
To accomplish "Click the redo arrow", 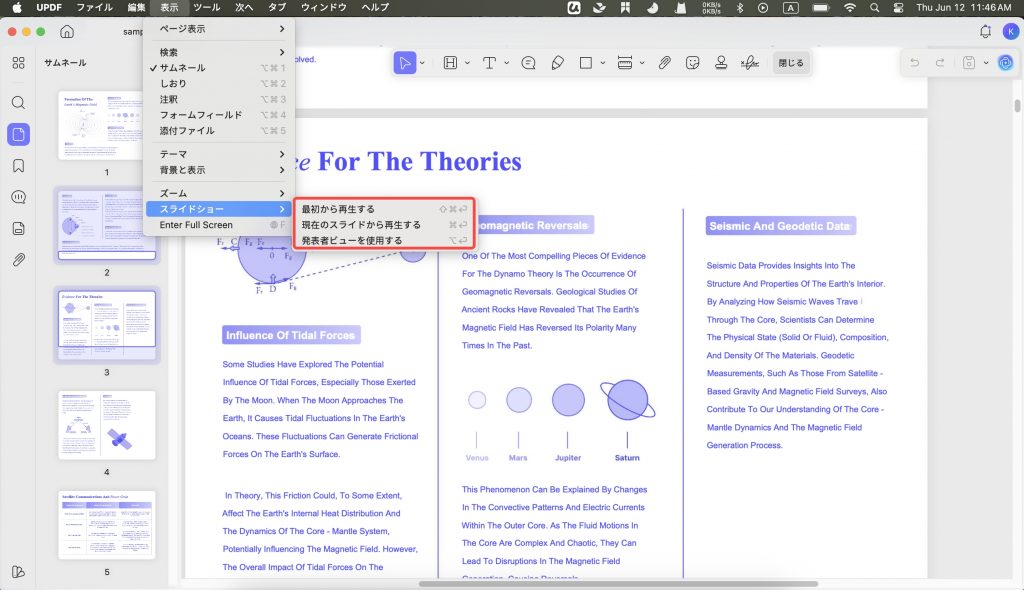I will [x=940, y=63].
